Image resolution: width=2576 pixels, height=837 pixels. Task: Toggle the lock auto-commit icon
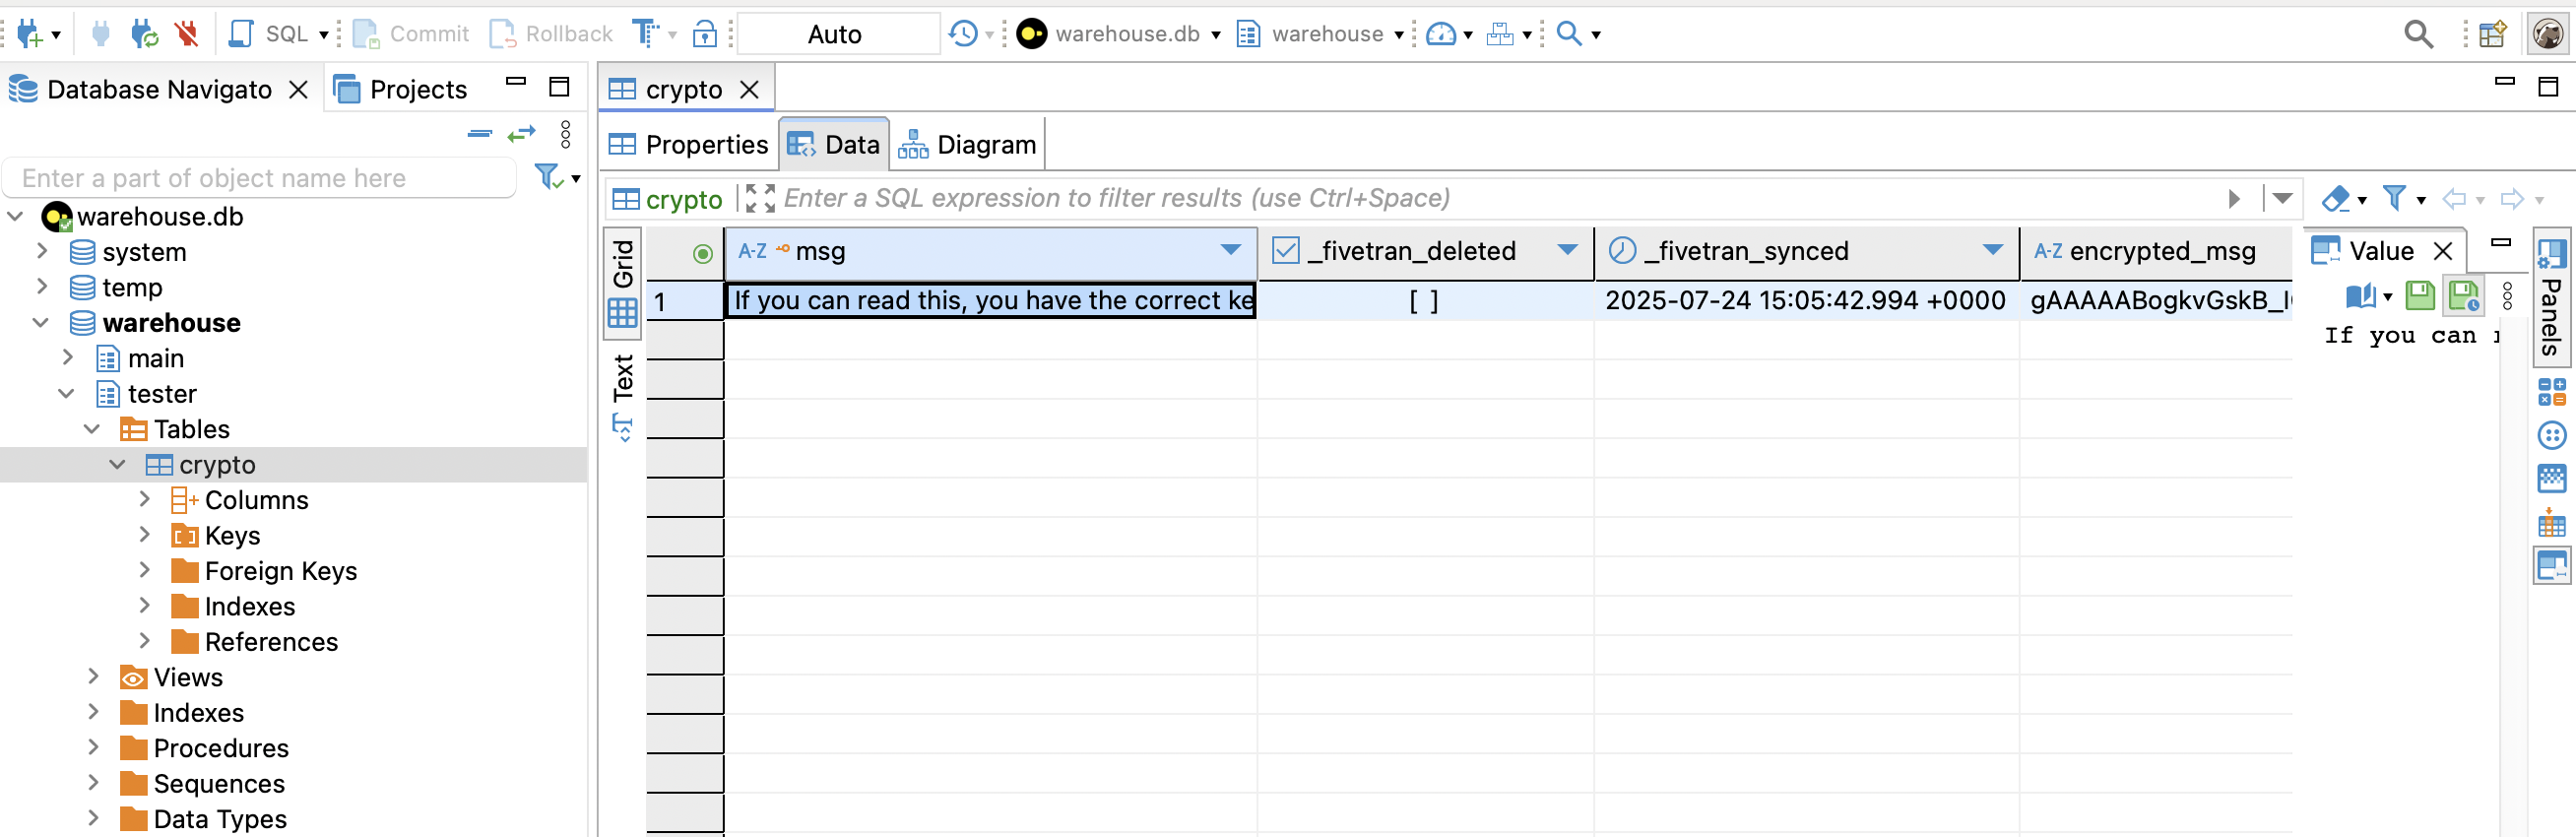tap(705, 34)
